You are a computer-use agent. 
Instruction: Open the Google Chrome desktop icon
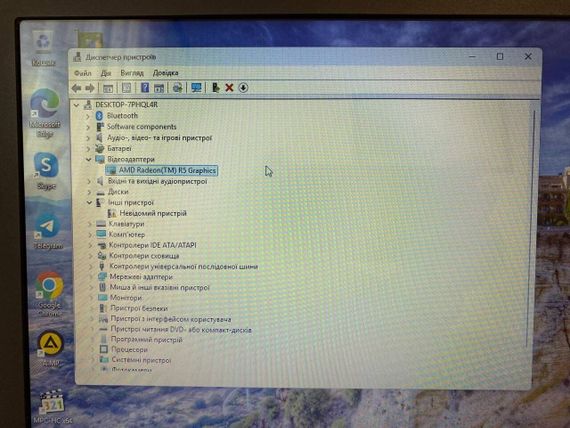tap(49, 294)
